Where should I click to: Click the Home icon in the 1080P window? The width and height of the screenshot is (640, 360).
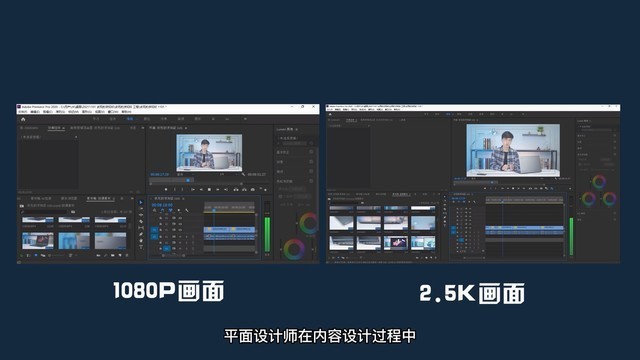coord(23,119)
